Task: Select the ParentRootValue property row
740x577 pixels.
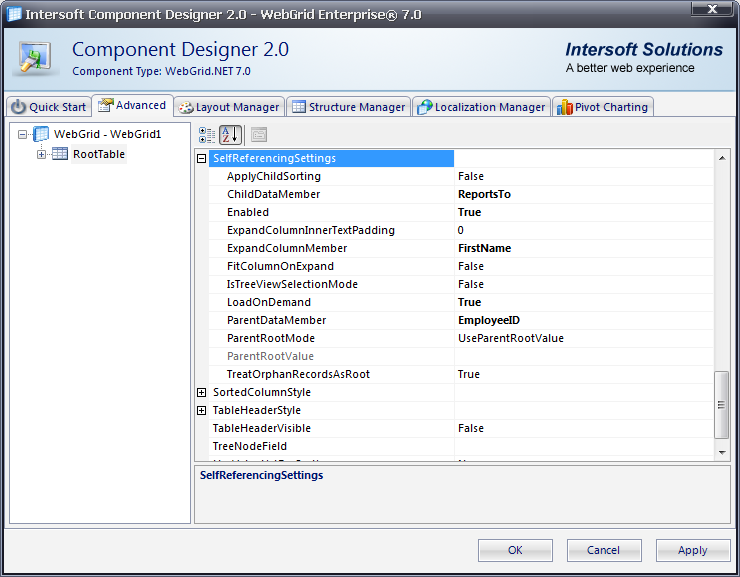Action: pos(461,357)
